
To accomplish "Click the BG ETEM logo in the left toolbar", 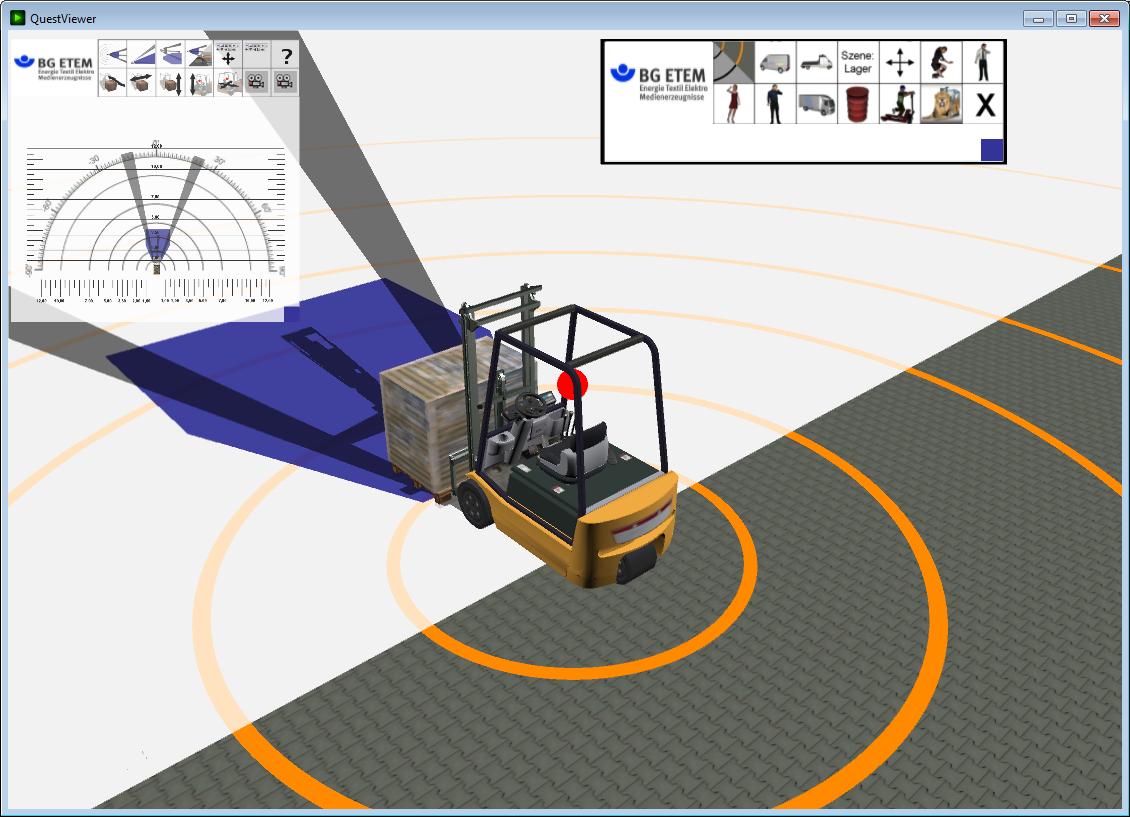I will click(54, 67).
